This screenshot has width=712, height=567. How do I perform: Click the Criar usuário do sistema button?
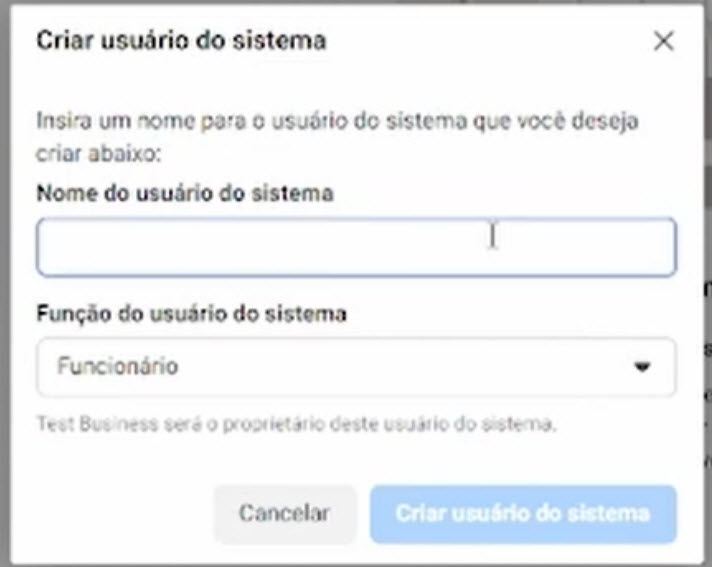[x=523, y=514]
